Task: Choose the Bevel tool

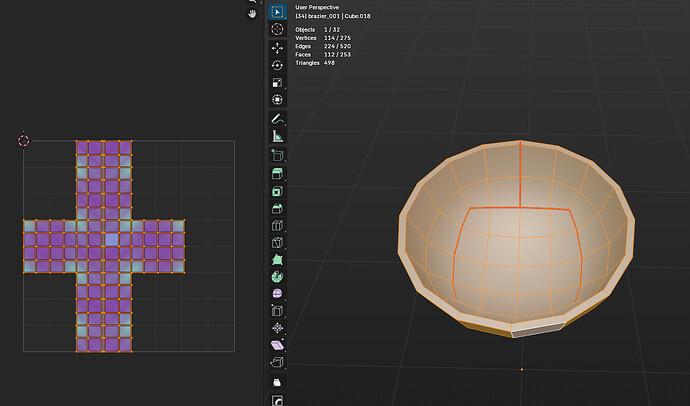Action: [x=277, y=208]
